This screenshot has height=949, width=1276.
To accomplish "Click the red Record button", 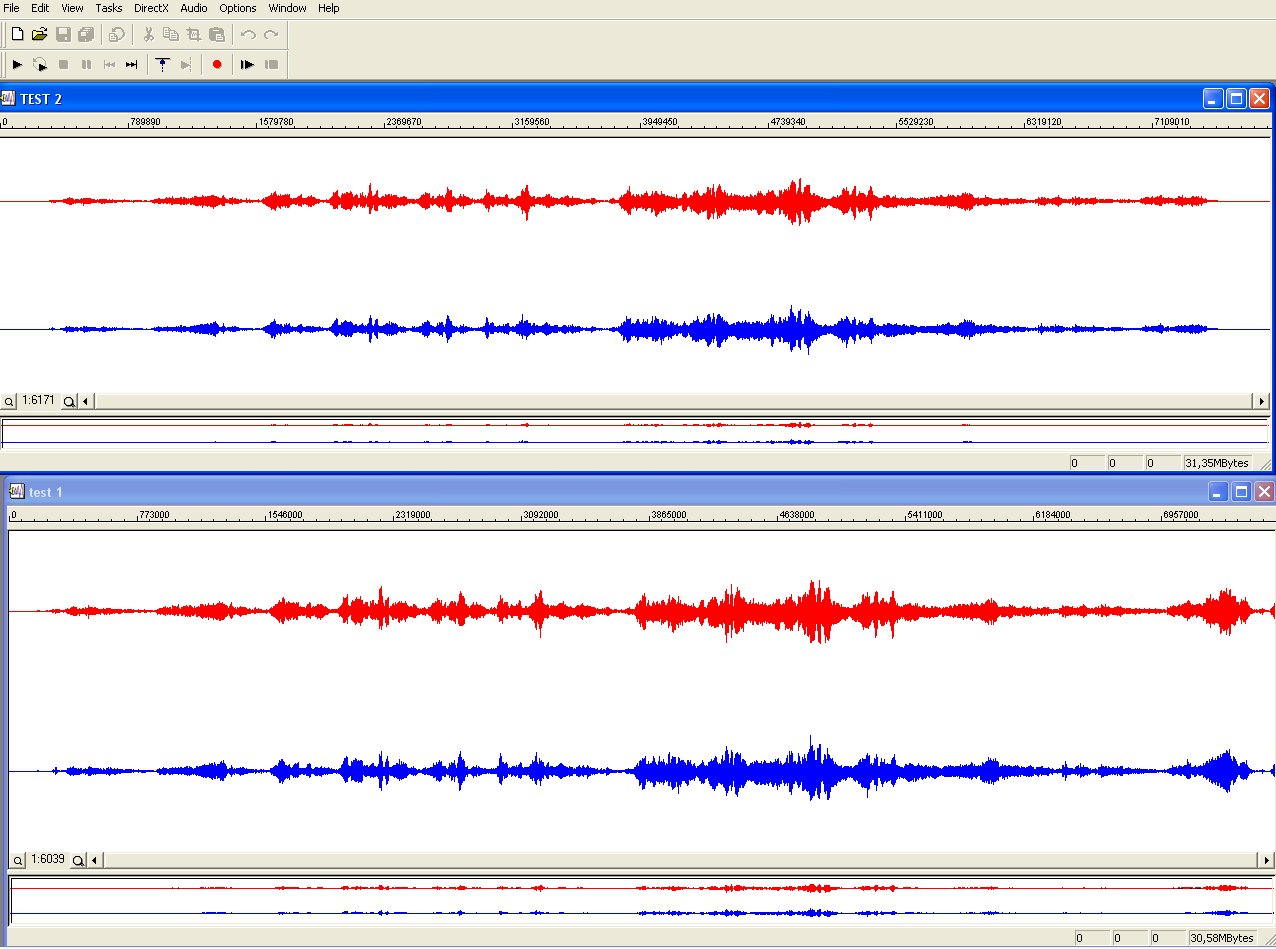I will click(217, 65).
